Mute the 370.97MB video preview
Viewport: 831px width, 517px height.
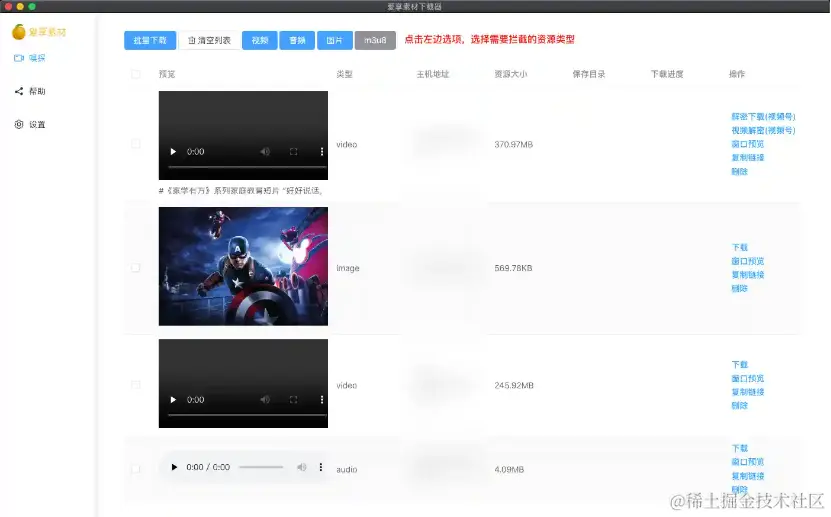tap(265, 151)
